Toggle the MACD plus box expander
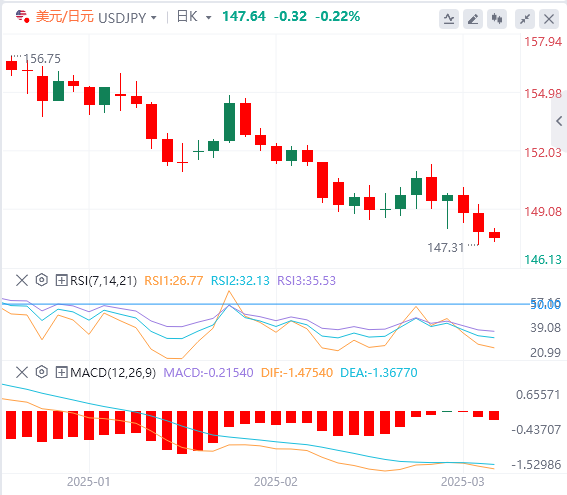This screenshot has width=567, height=495. coord(61,372)
